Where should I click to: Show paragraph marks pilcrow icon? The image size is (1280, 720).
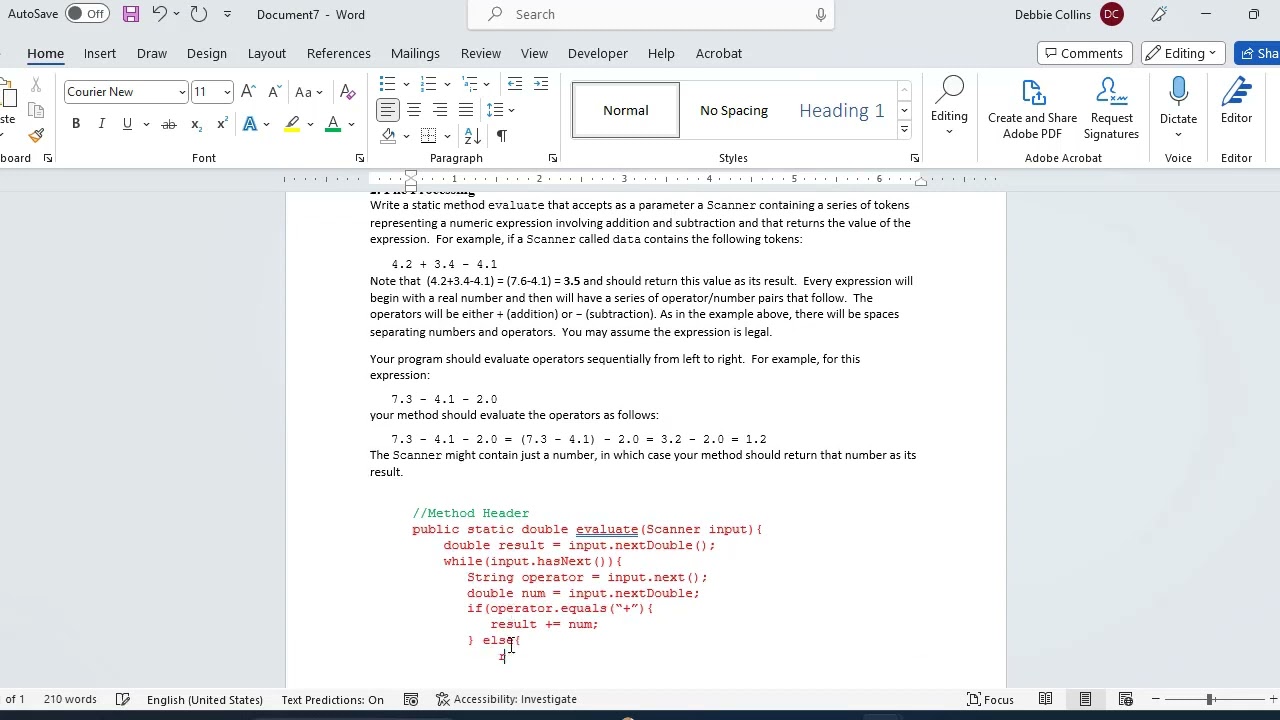click(x=501, y=136)
